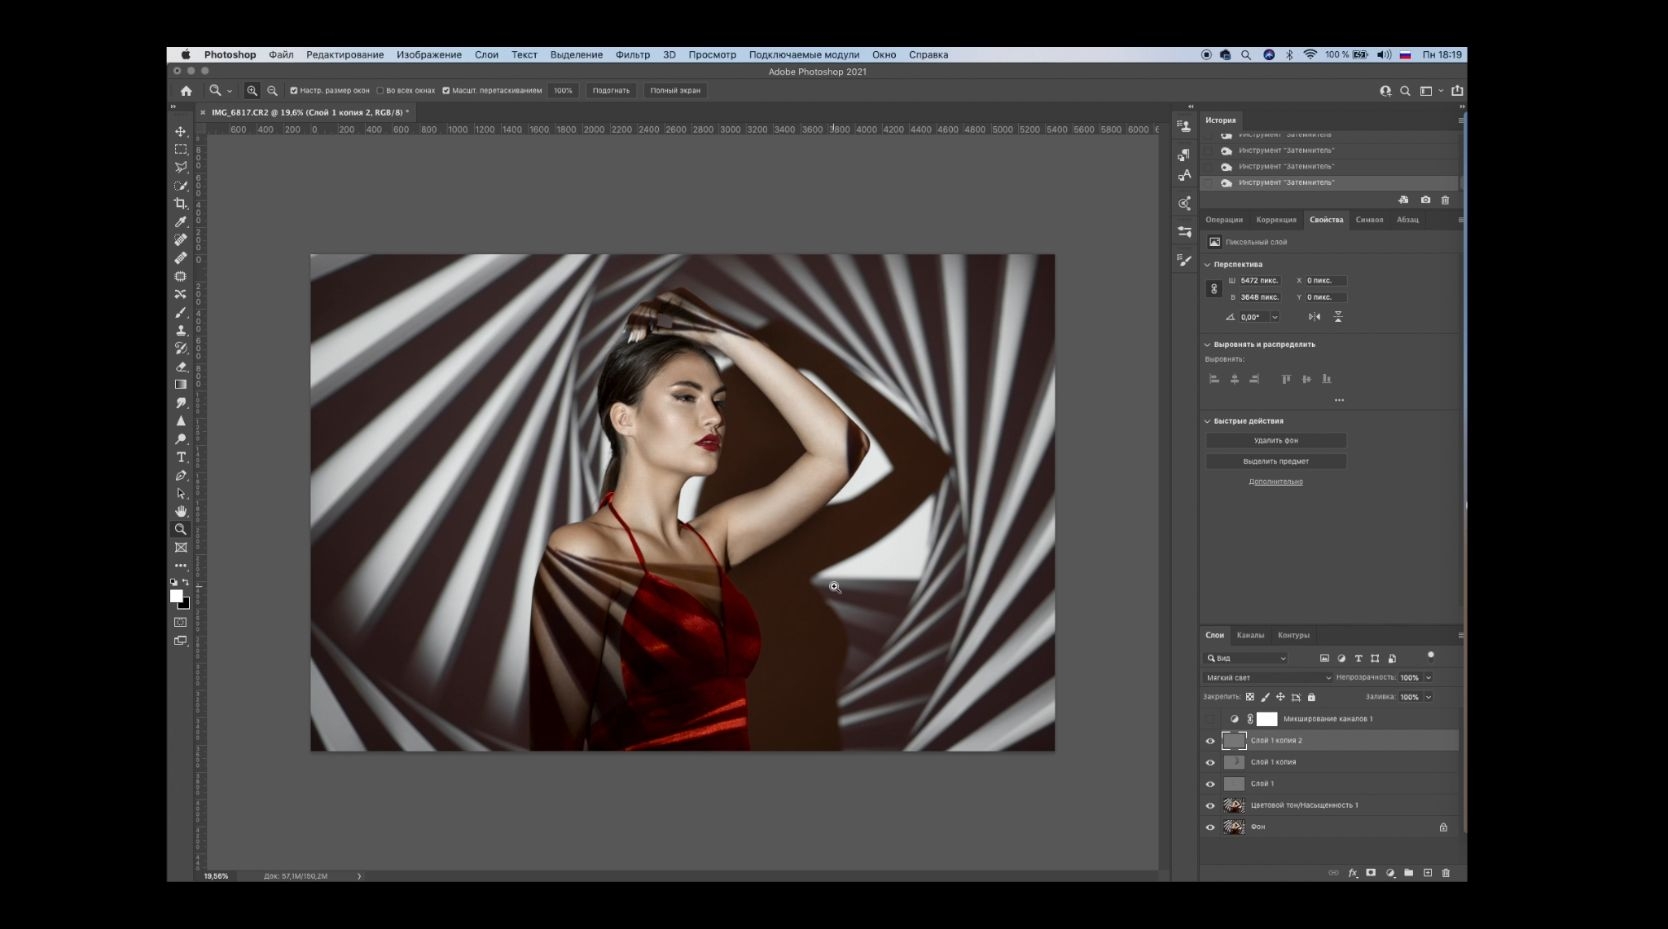
Task: Choose the Zoom Out mode icon
Action: click(x=272, y=90)
